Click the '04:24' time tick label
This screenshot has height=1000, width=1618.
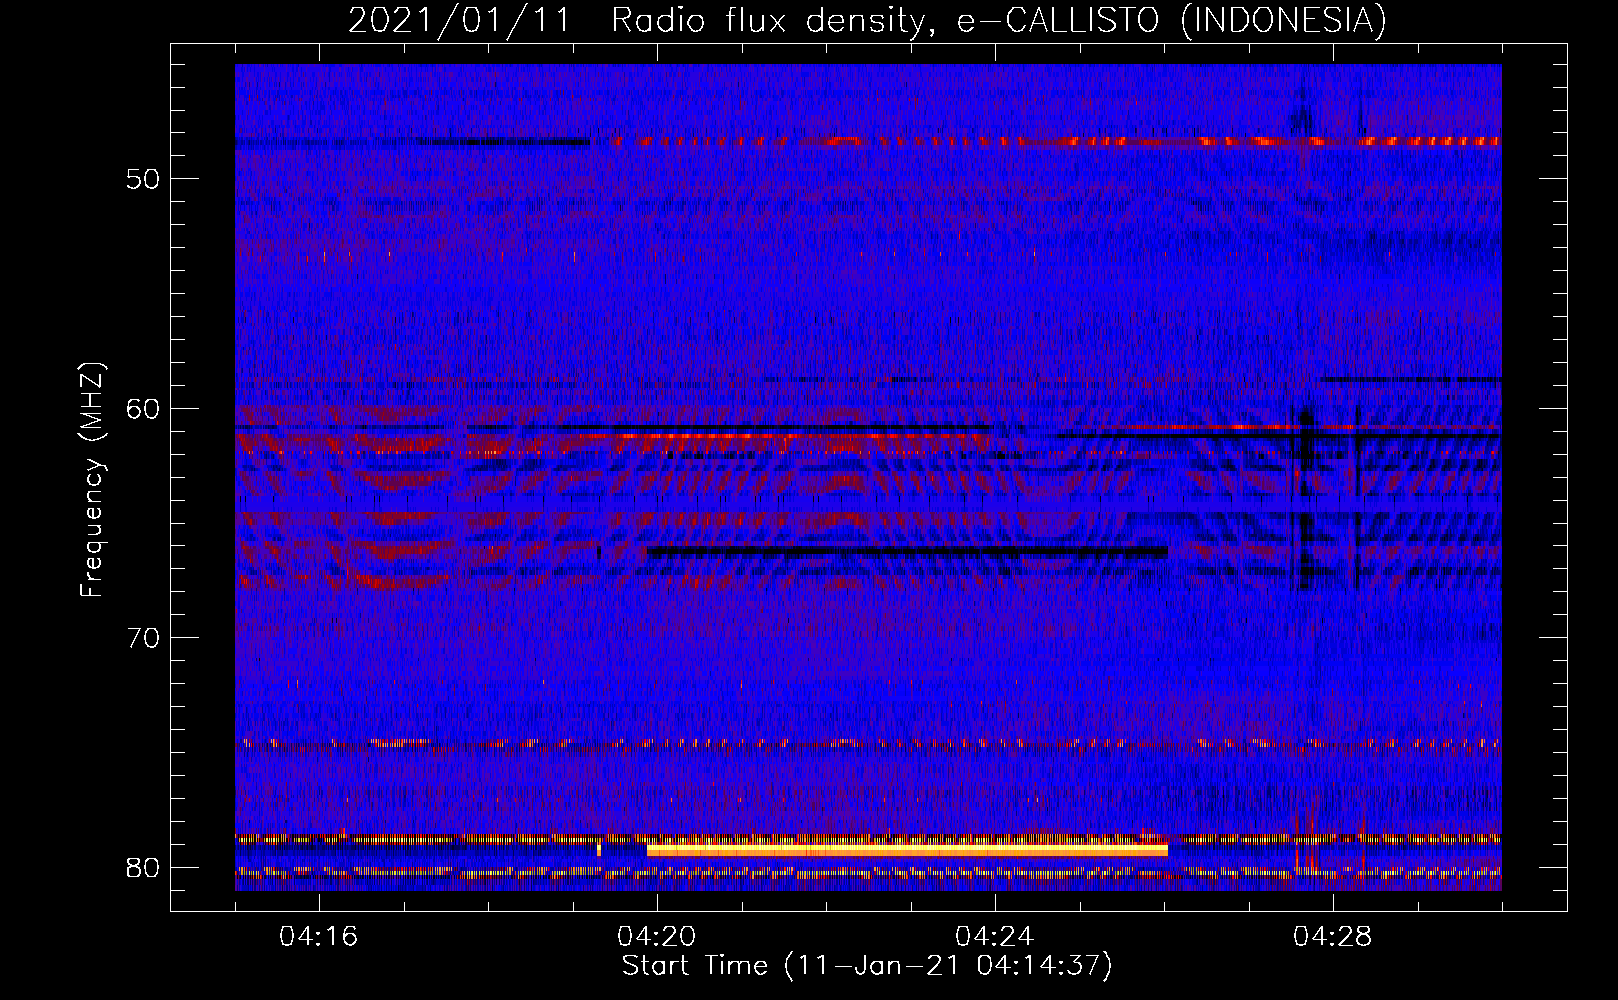pyautogui.click(x=995, y=937)
